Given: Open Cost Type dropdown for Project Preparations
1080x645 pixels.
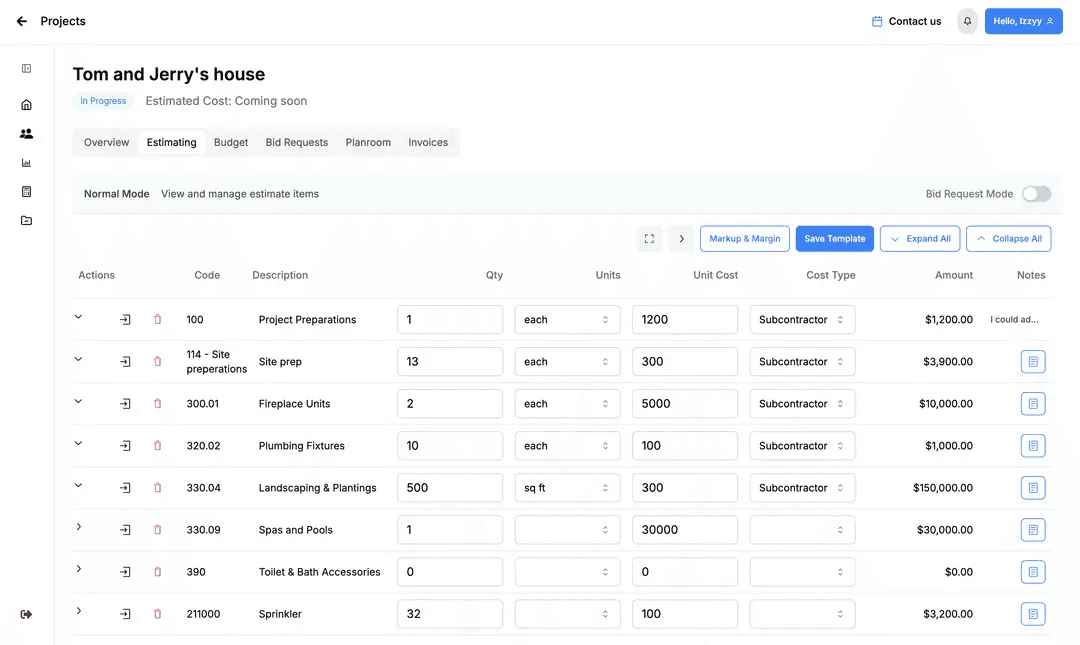Looking at the screenshot, I should click(x=802, y=320).
